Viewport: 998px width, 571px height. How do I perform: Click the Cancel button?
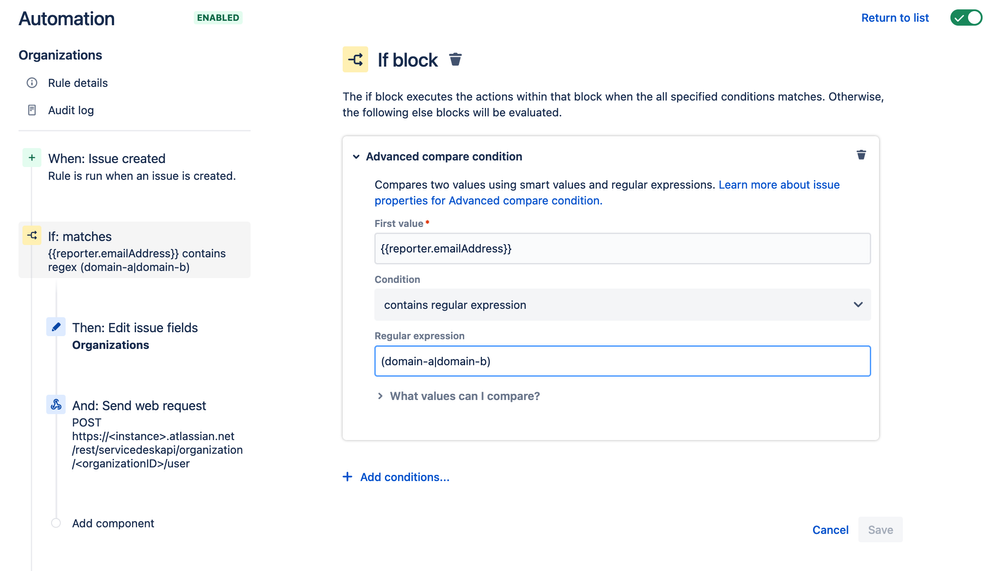(x=830, y=530)
